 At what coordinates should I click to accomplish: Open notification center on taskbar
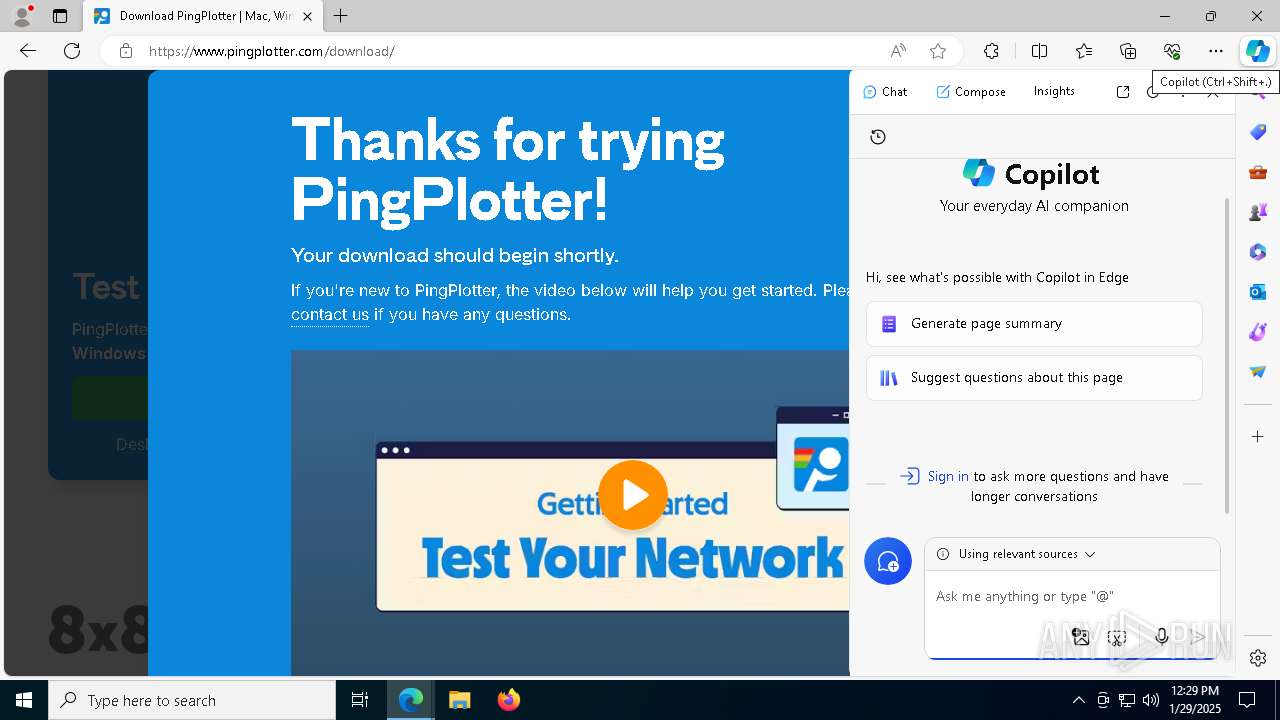point(1247,700)
